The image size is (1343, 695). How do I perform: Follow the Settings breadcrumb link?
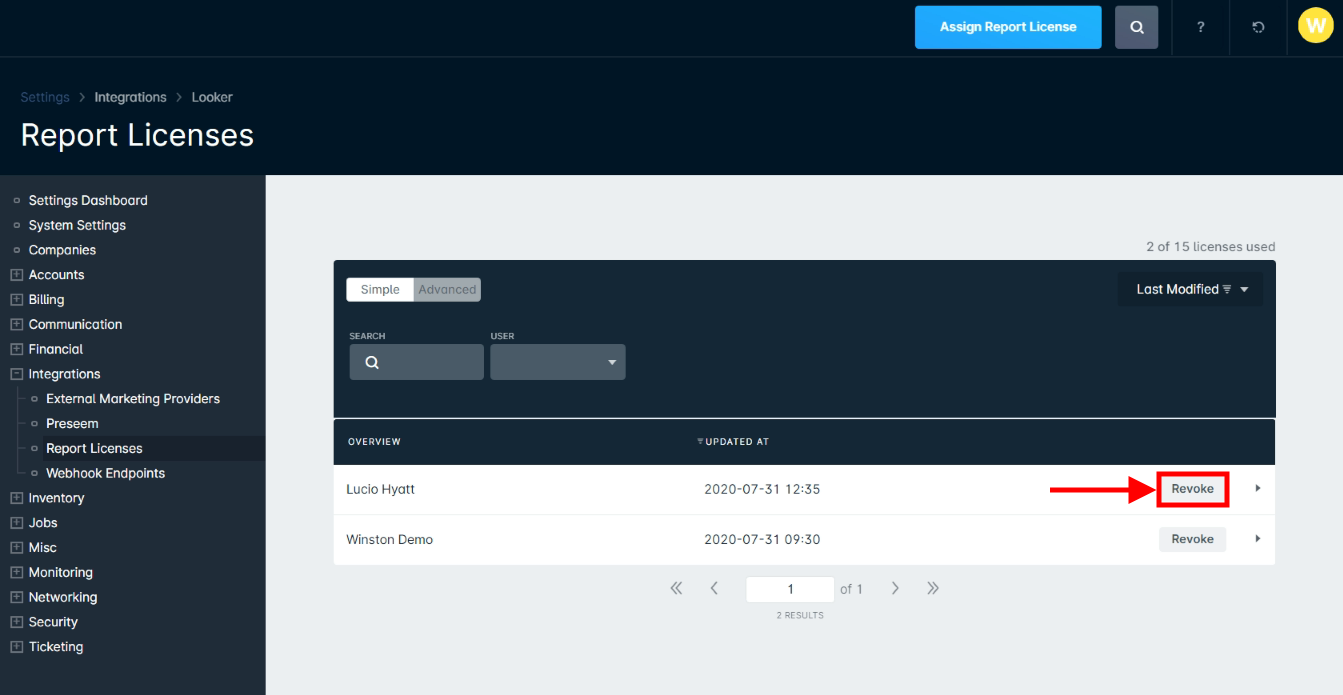45,97
